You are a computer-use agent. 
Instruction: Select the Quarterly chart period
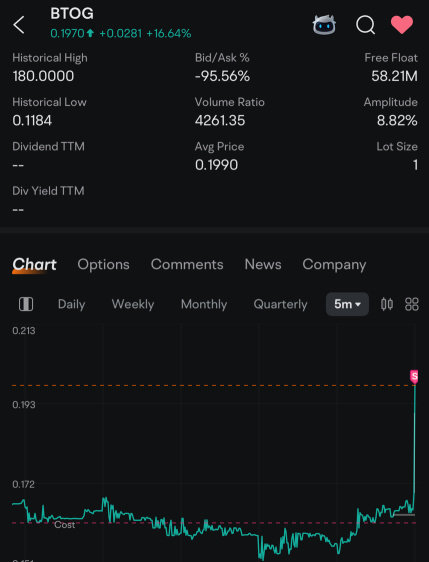280,304
